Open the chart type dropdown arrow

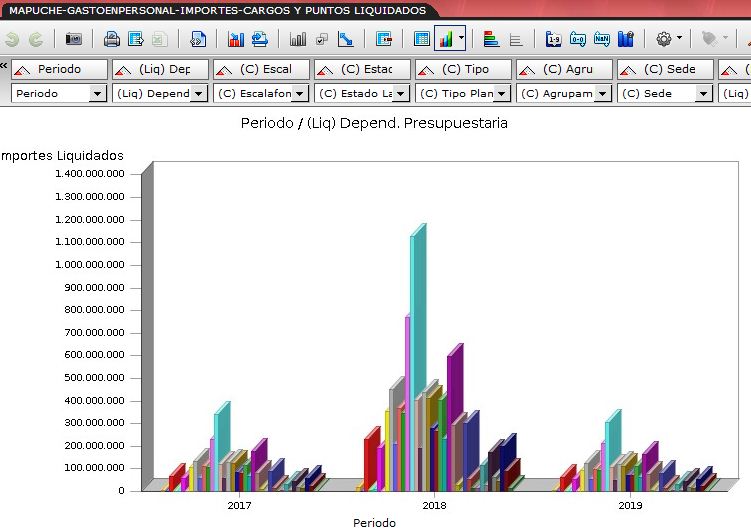(461, 37)
